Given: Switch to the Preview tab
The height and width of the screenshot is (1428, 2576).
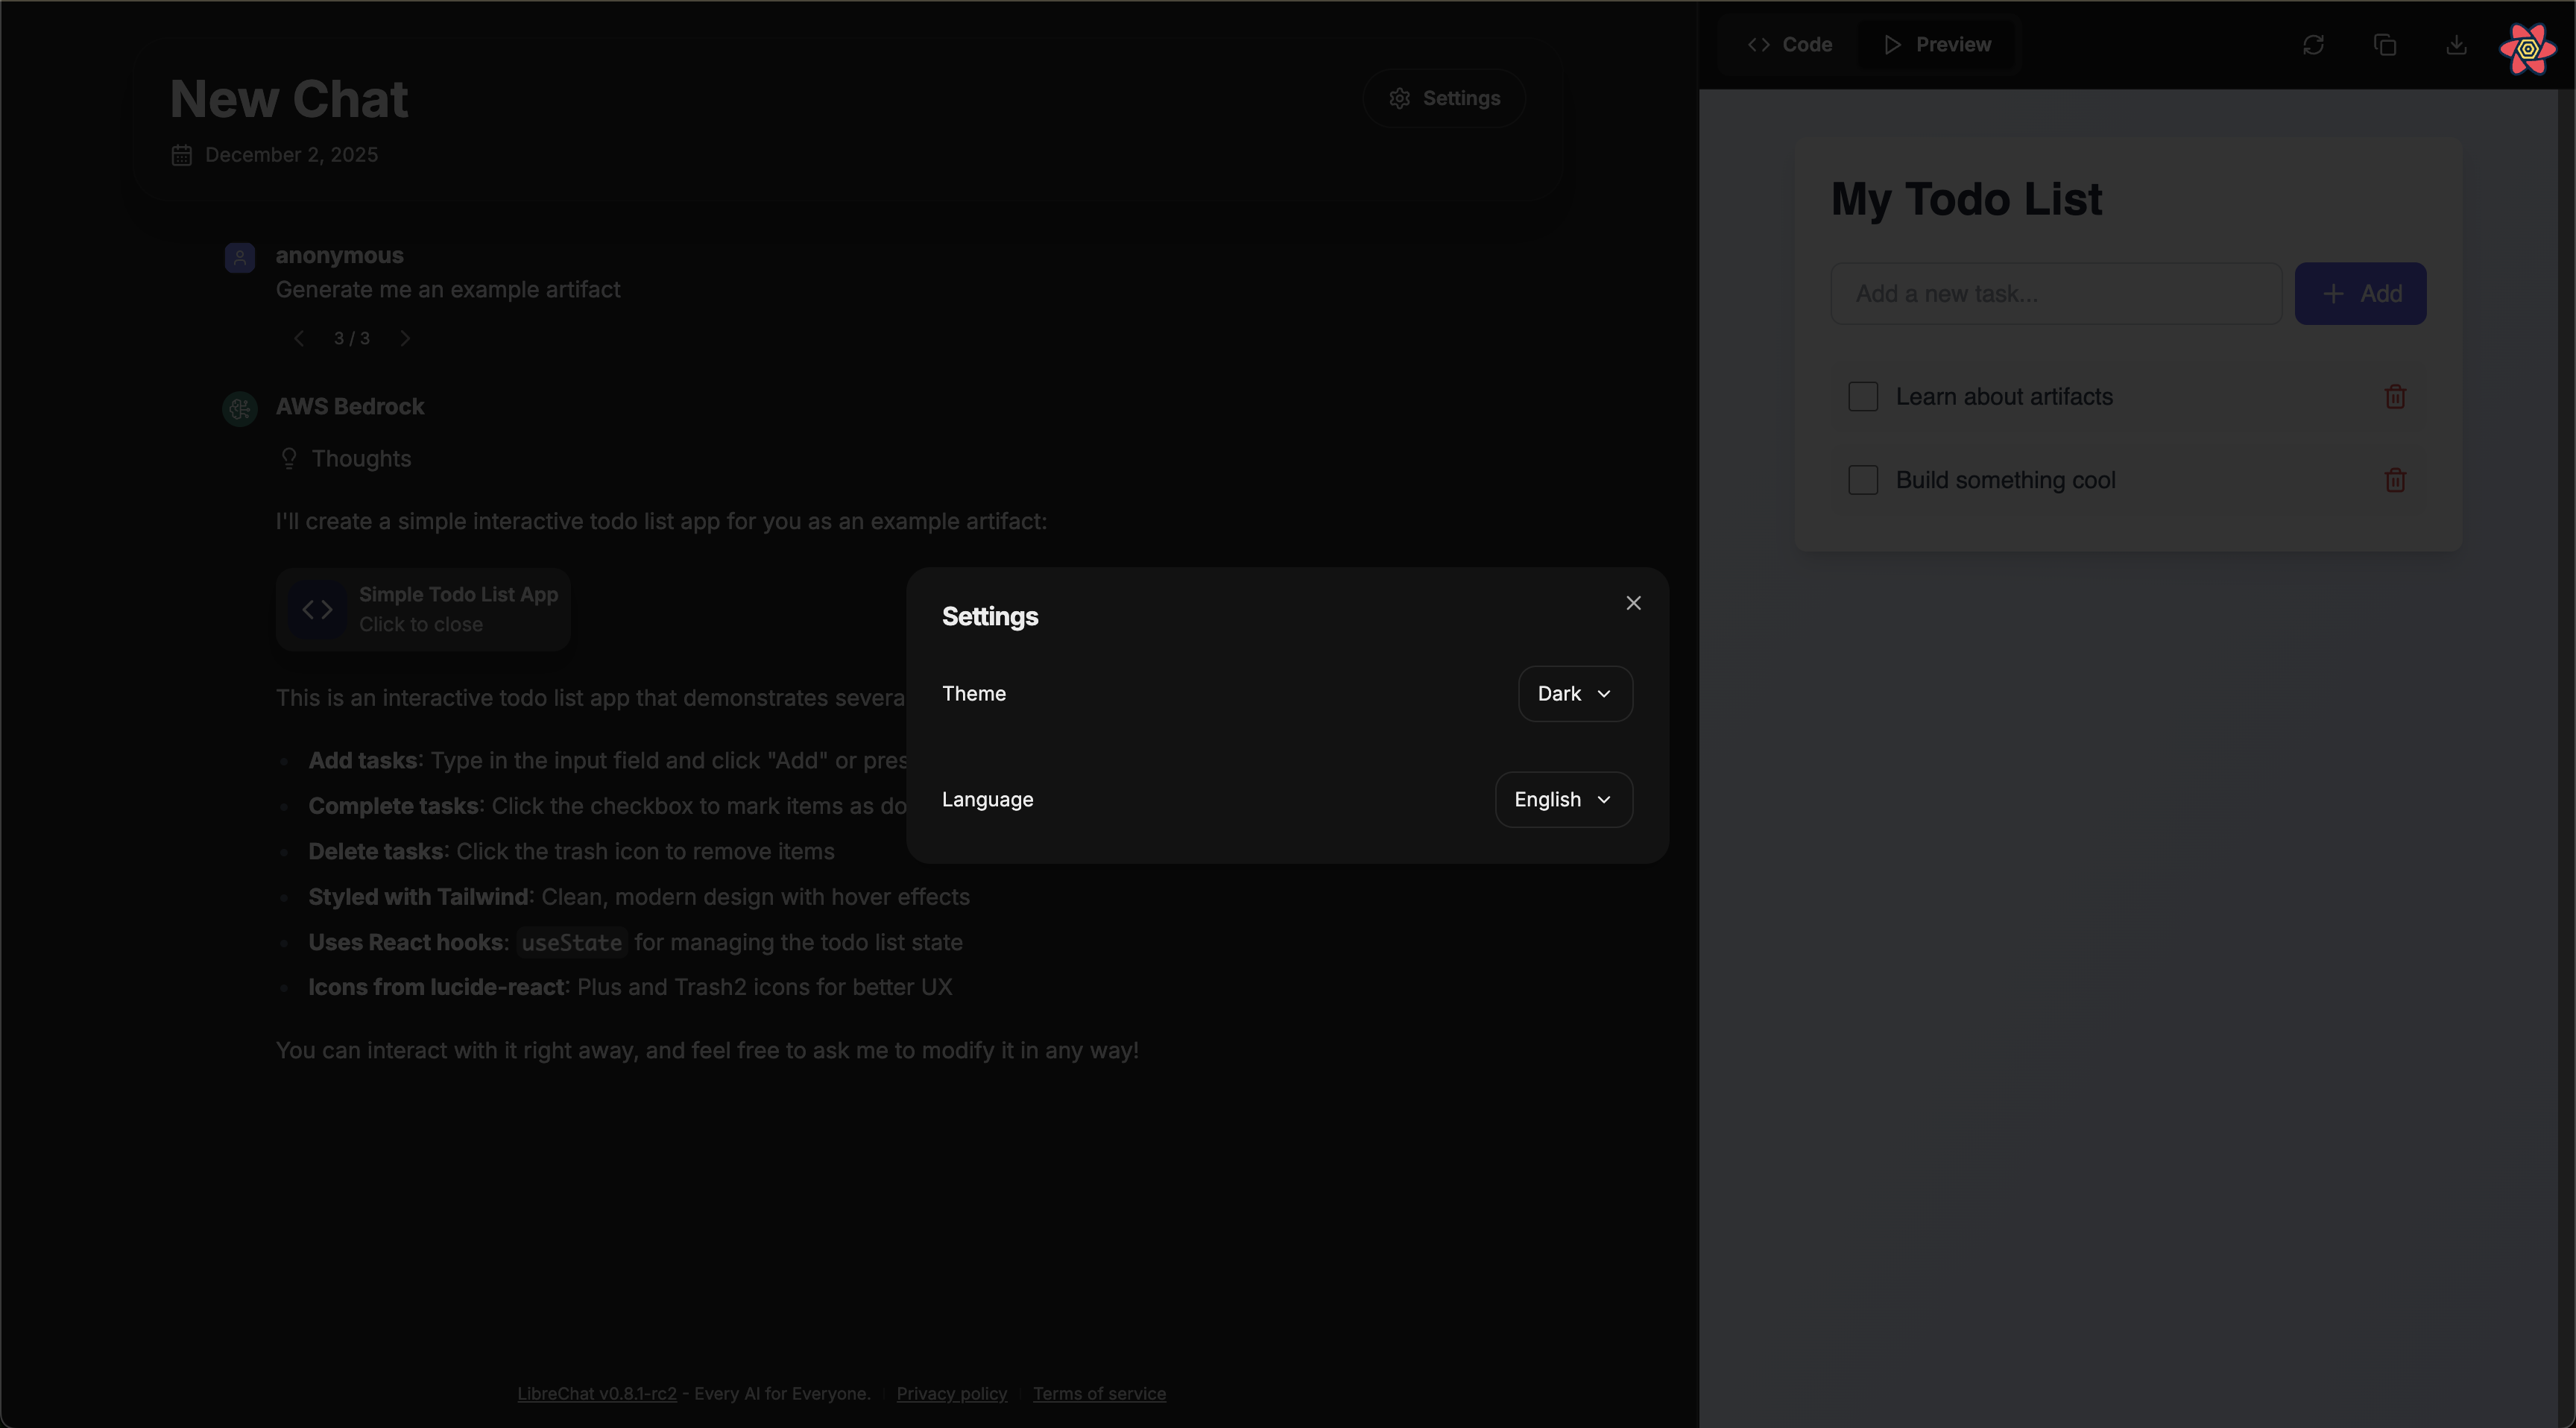Looking at the screenshot, I should point(1936,44).
